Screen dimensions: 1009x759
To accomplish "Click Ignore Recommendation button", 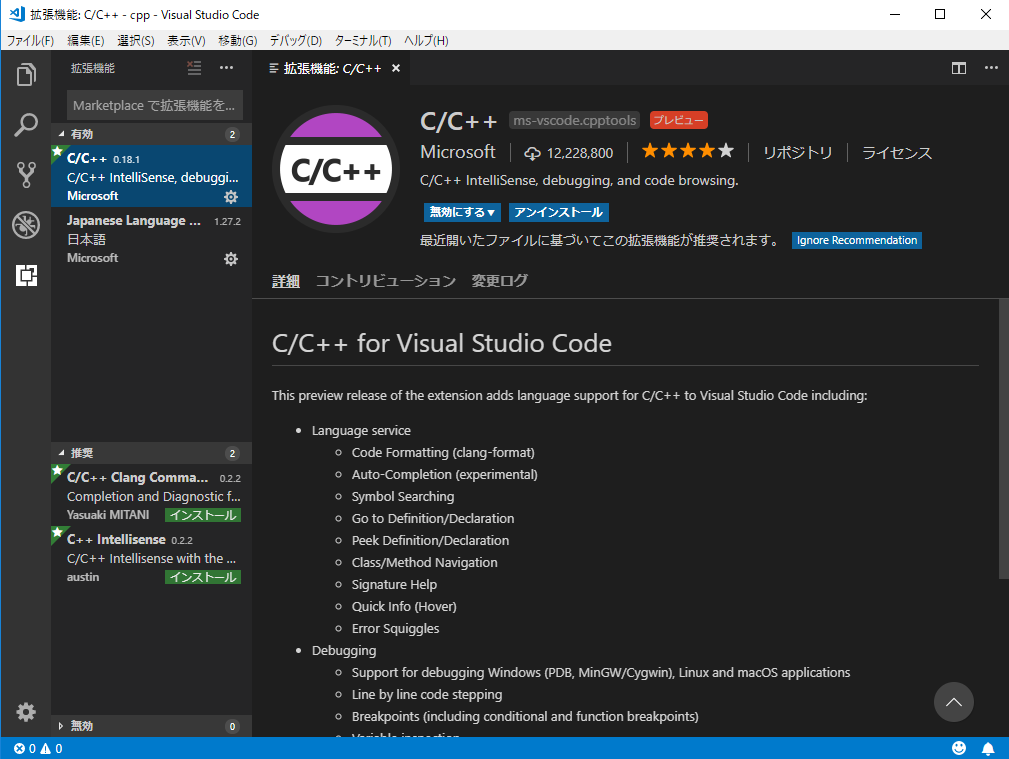I will [x=856, y=240].
